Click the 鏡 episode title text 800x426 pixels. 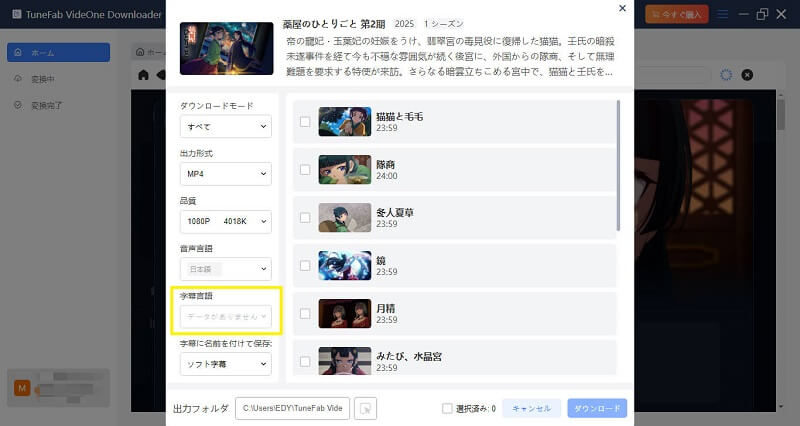tap(381, 260)
